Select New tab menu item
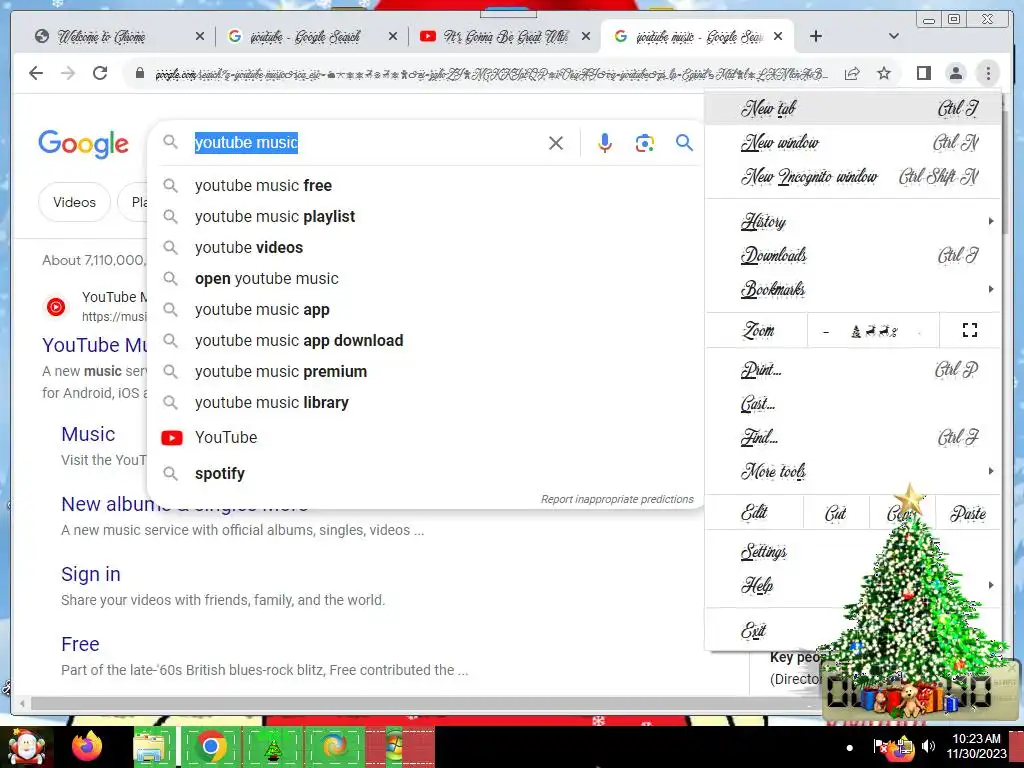 pyautogui.click(x=854, y=108)
